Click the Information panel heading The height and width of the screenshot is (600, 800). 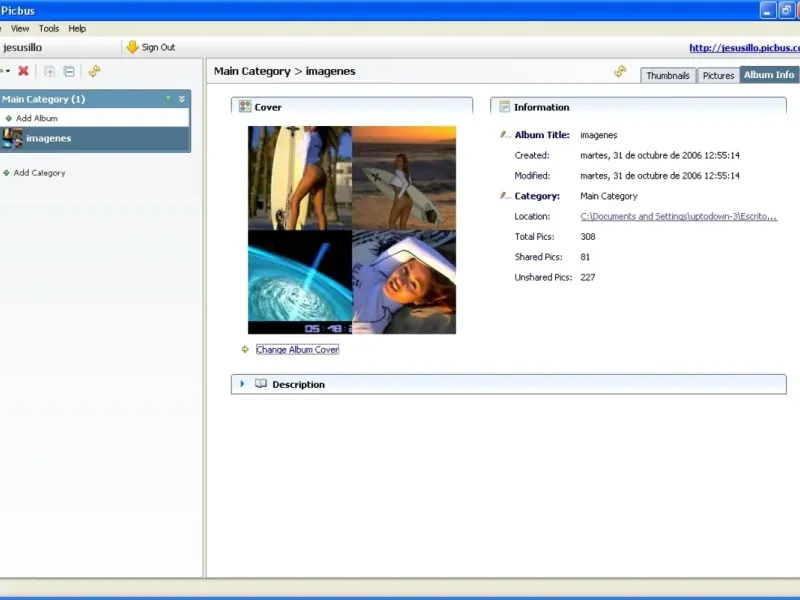point(541,107)
